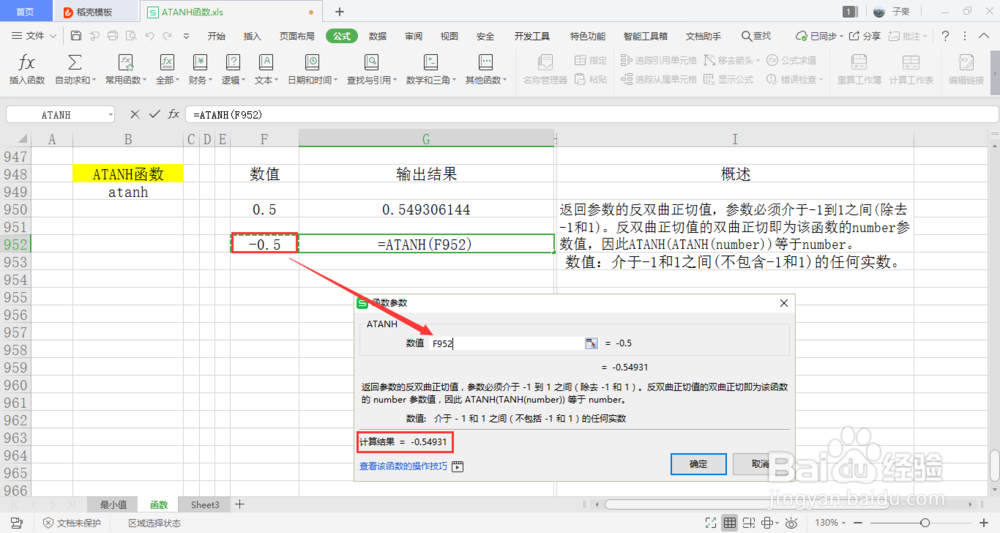Open the Data (数据) ribbon tab
Viewport: 1000px width, 533px height.
(x=378, y=36)
